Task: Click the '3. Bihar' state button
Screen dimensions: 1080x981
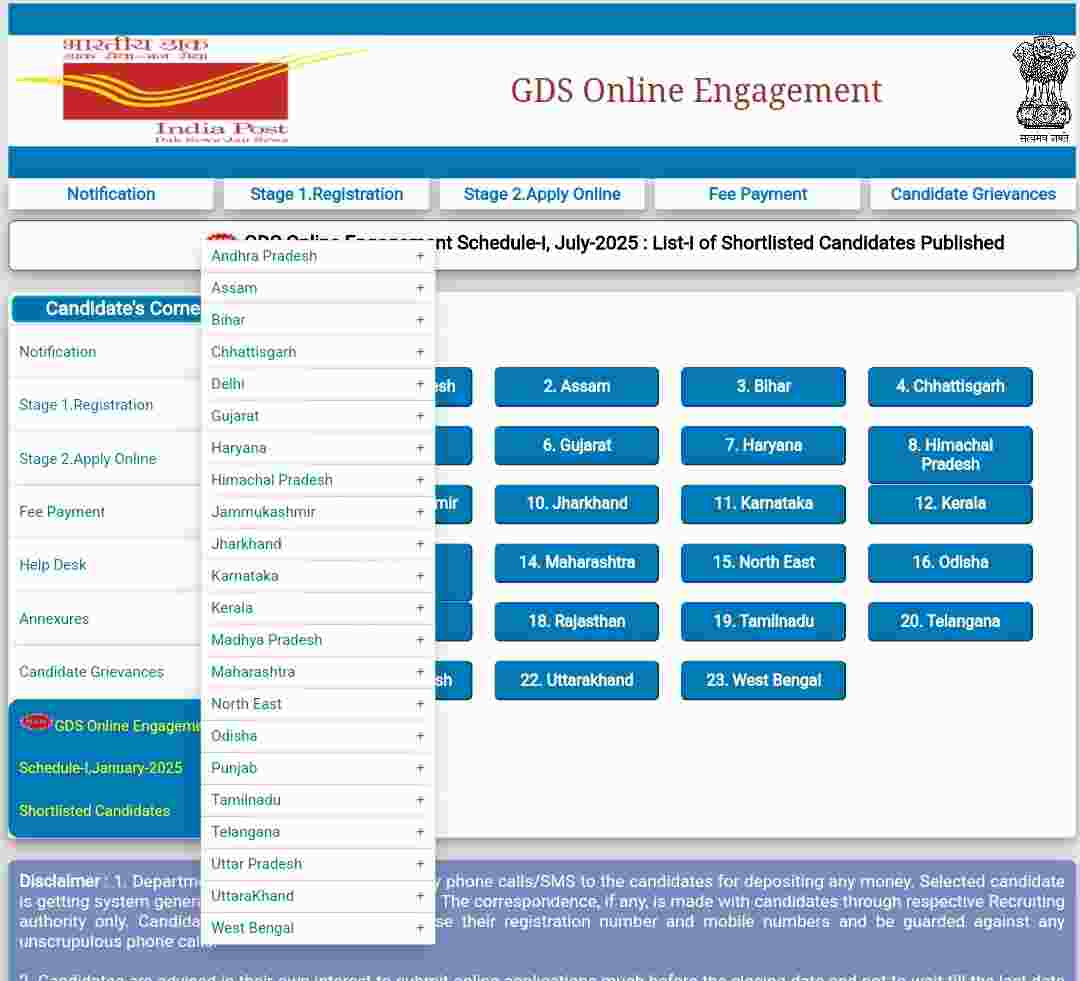Action: pyautogui.click(x=763, y=386)
